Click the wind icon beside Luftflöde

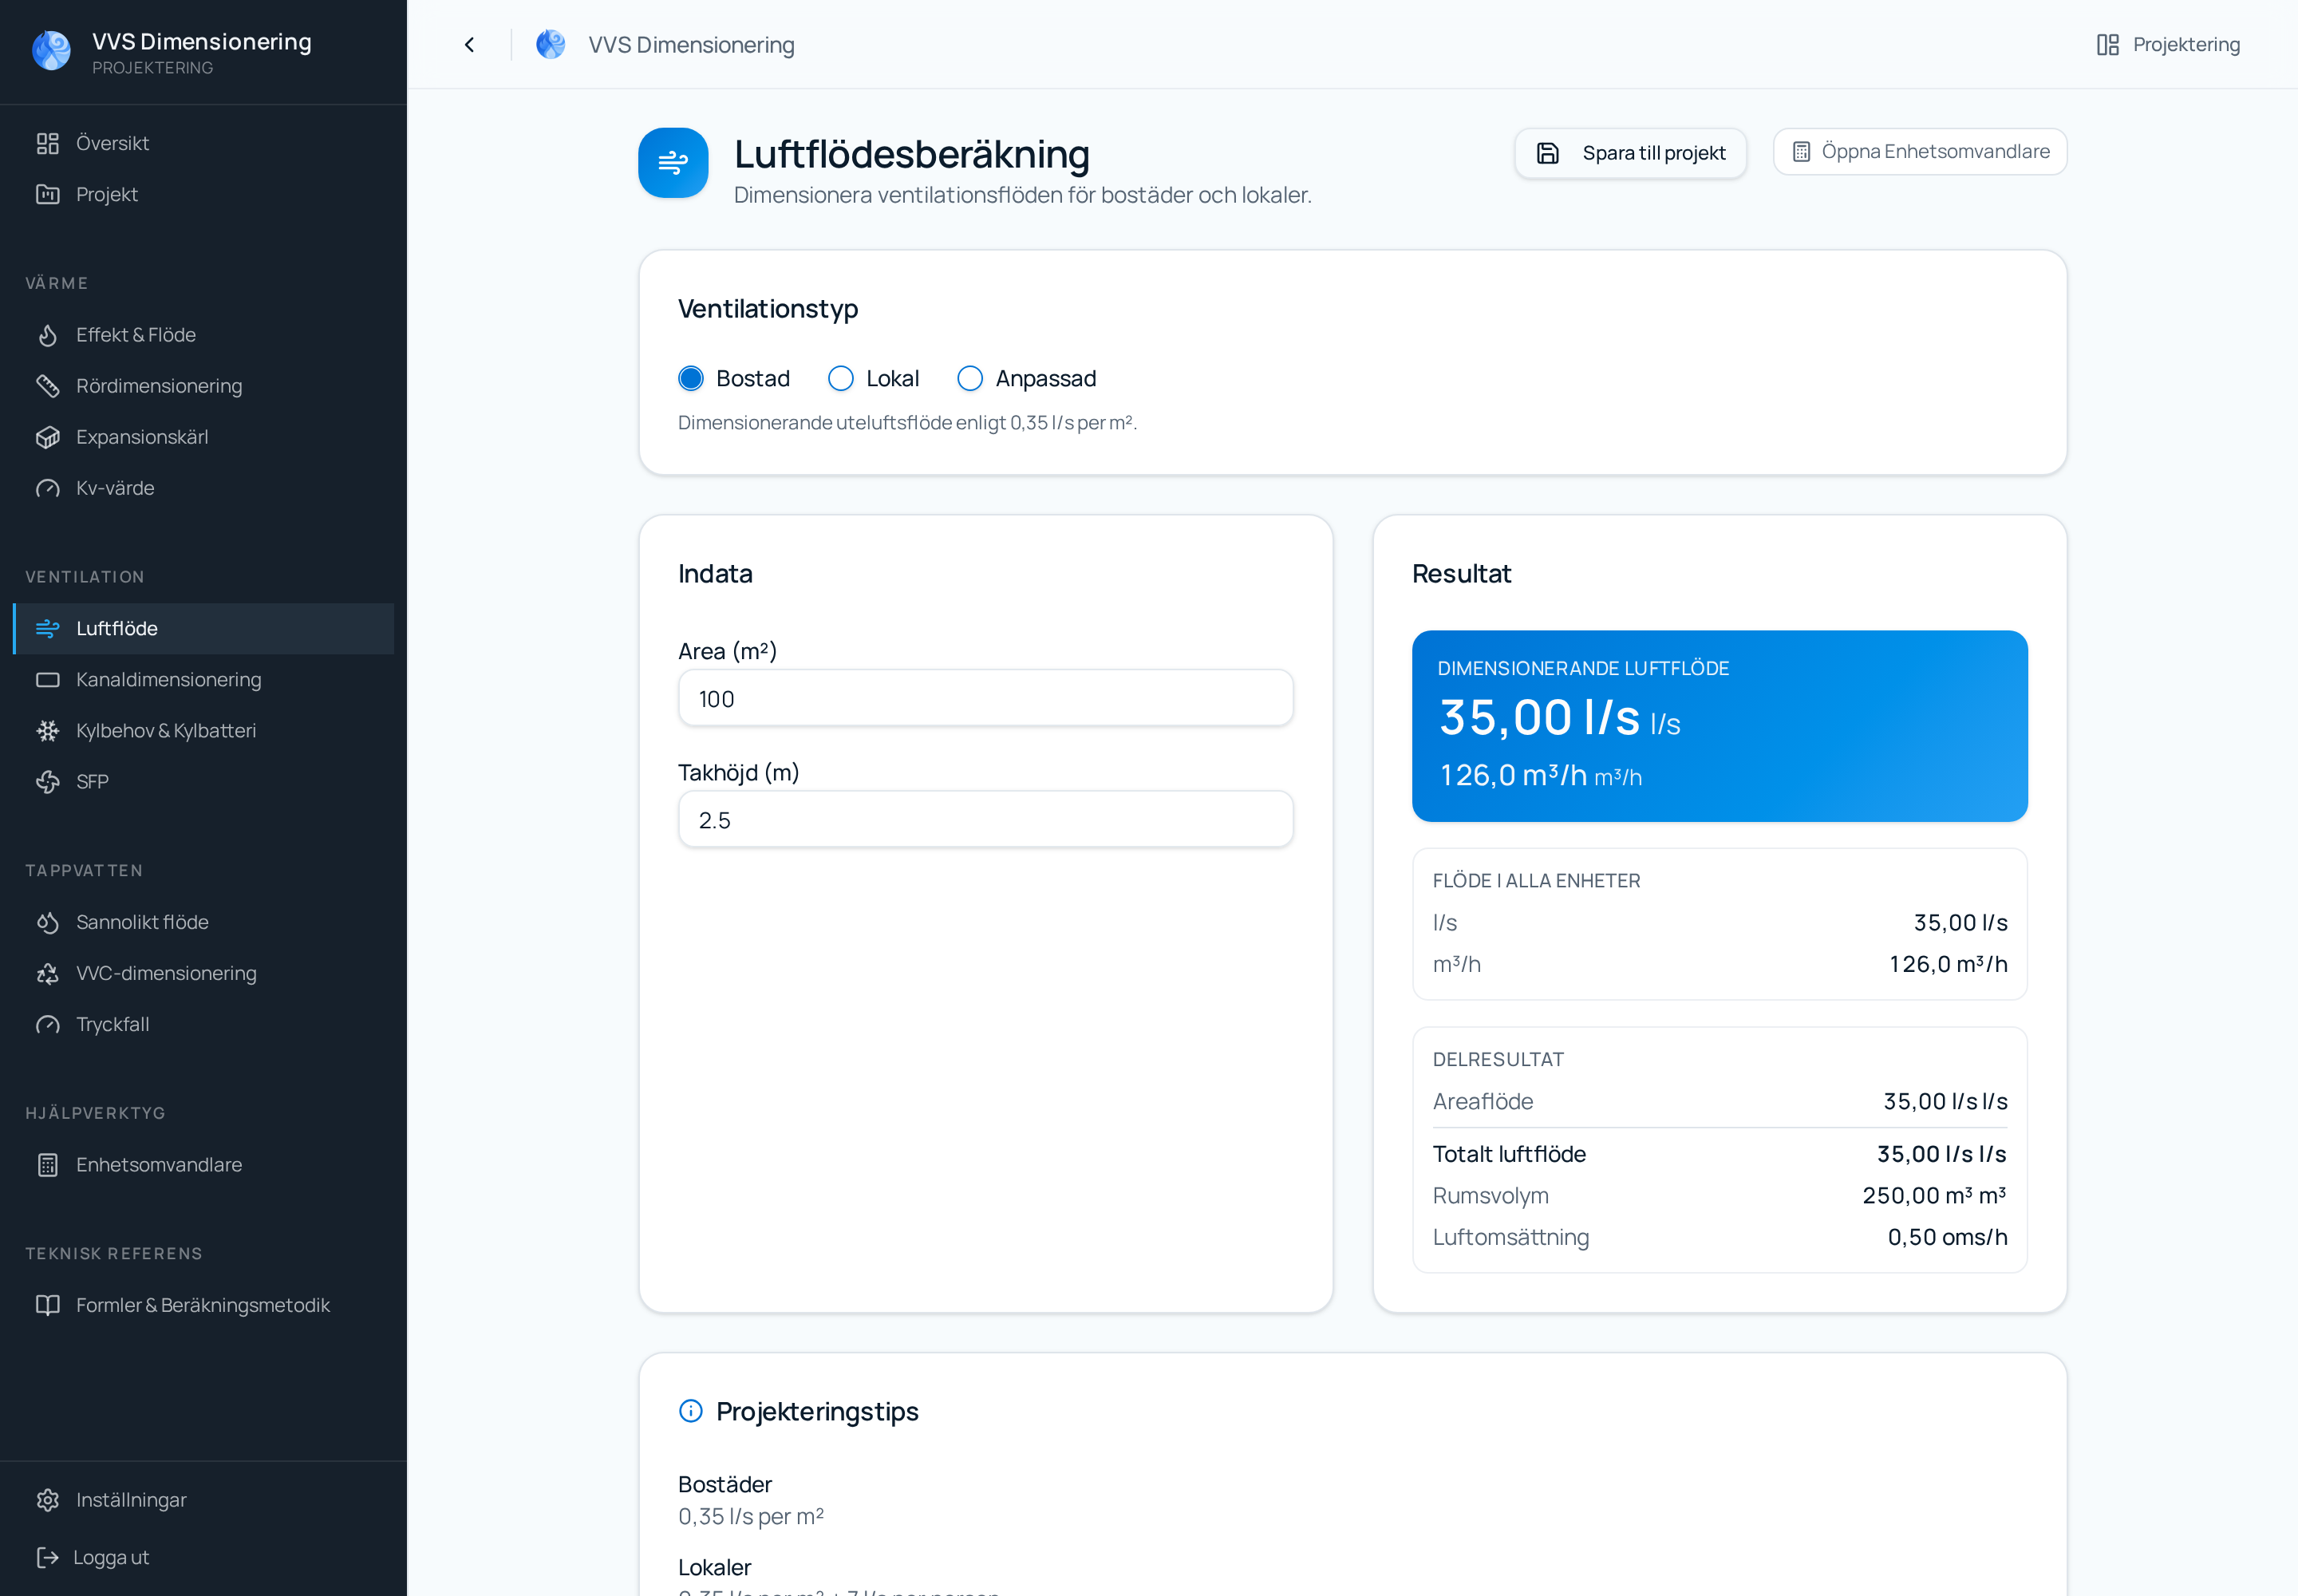coord(47,628)
